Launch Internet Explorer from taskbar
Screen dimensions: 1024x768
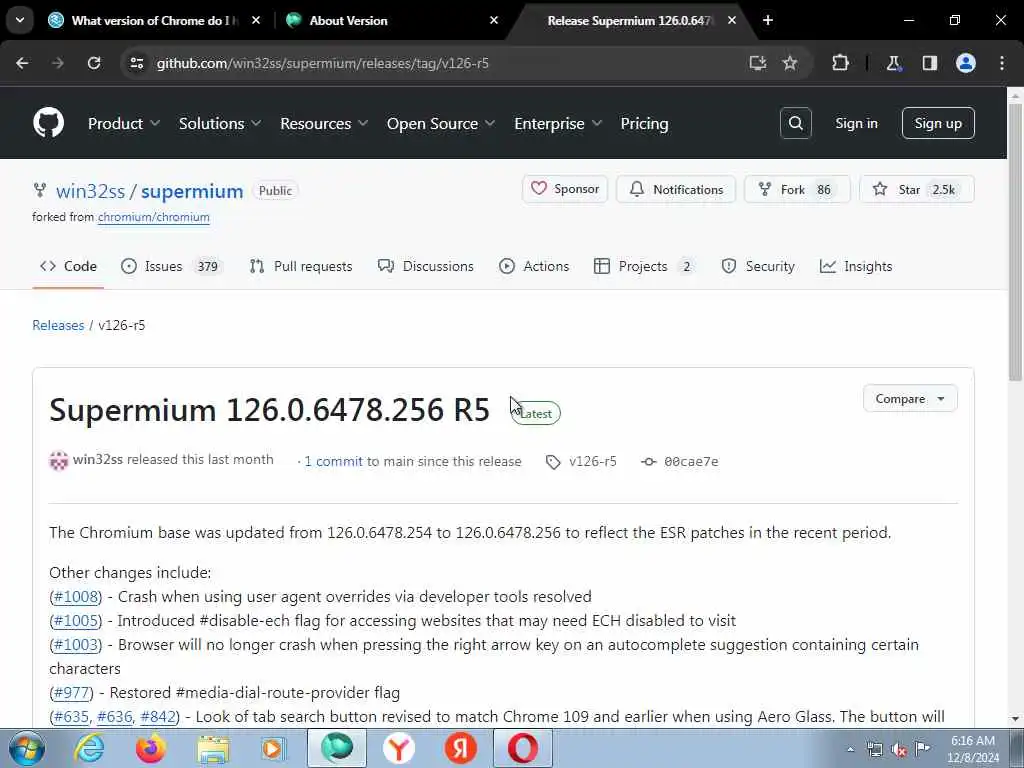pos(89,748)
